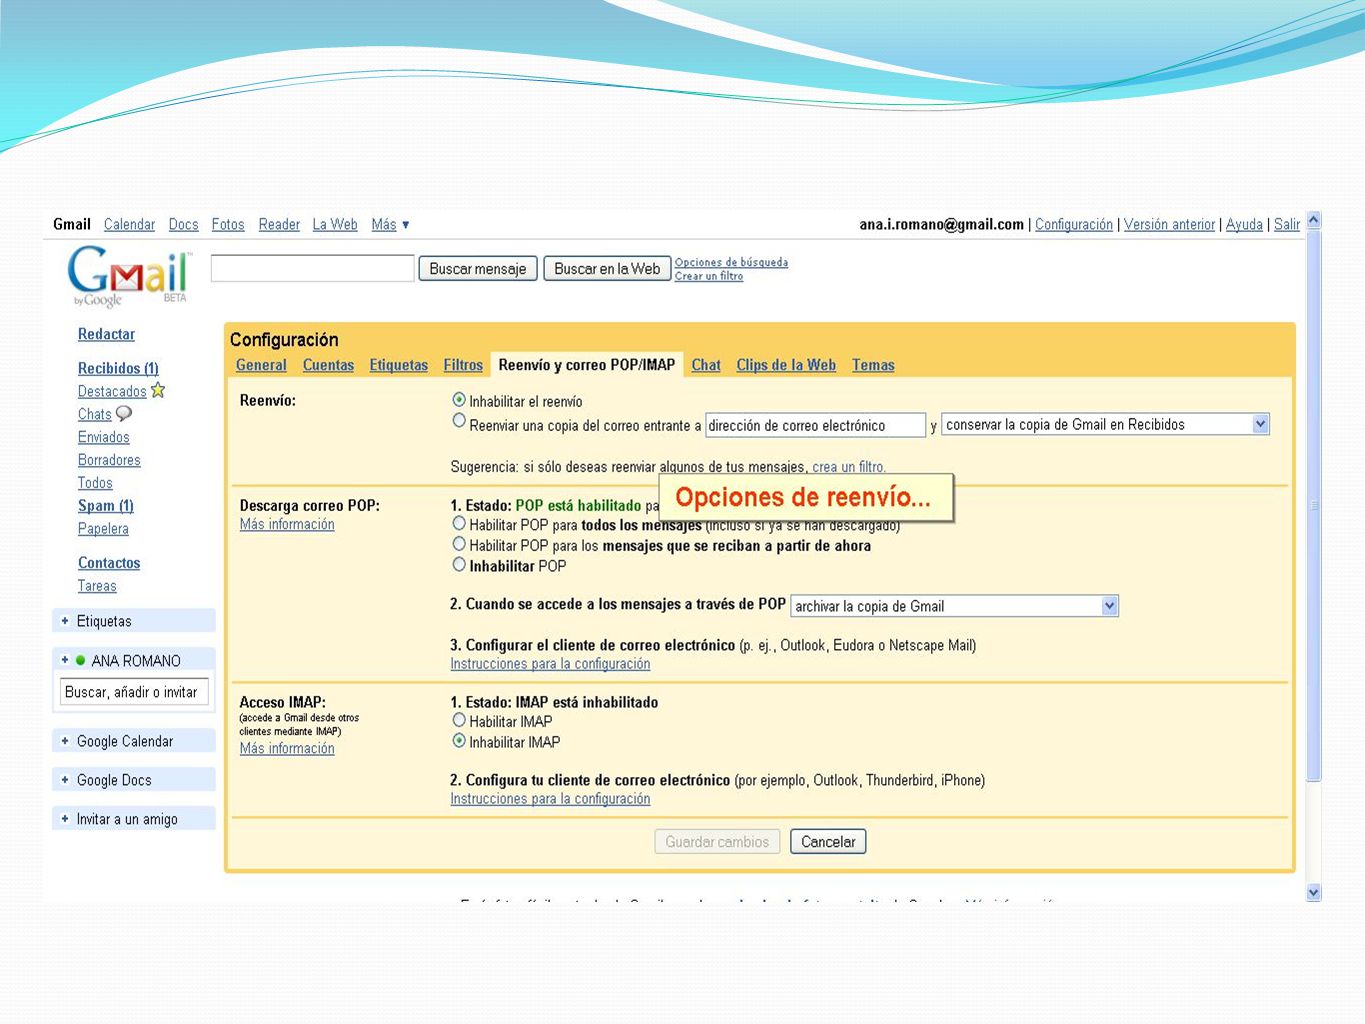The image size is (1365, 1024).
Task: Open the Más dropdown in the top bar
Action: tap(390, 225)
